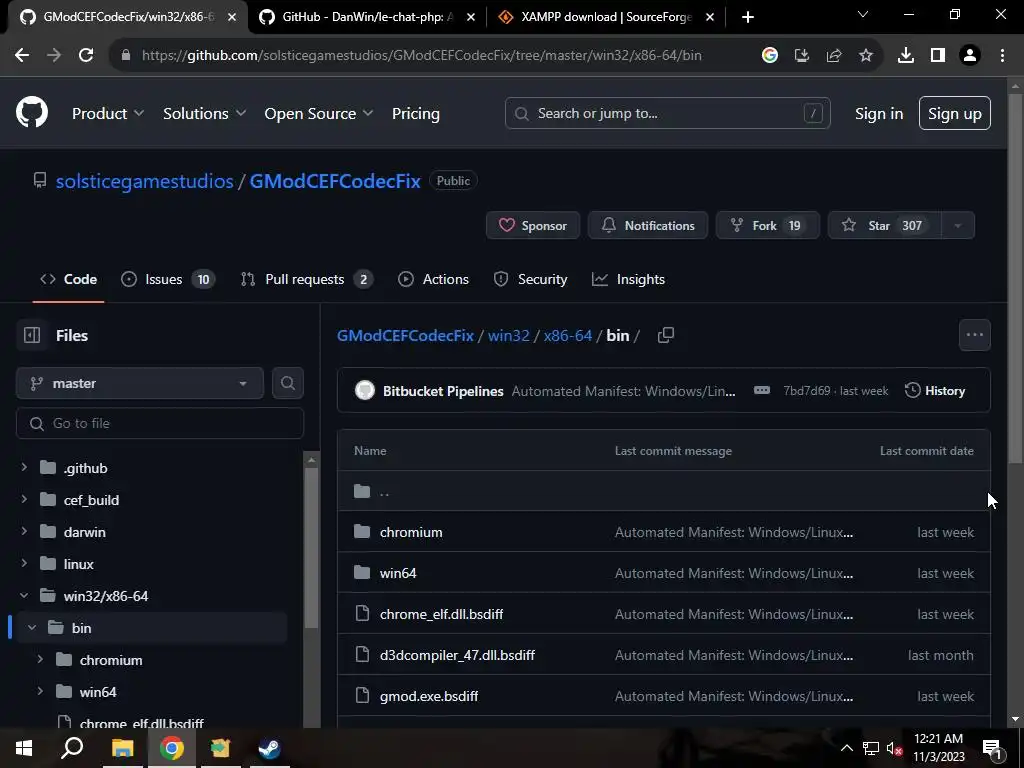The image size is (1024, 768).
Task: Focus the Go to file field
Action: [160, 423]
